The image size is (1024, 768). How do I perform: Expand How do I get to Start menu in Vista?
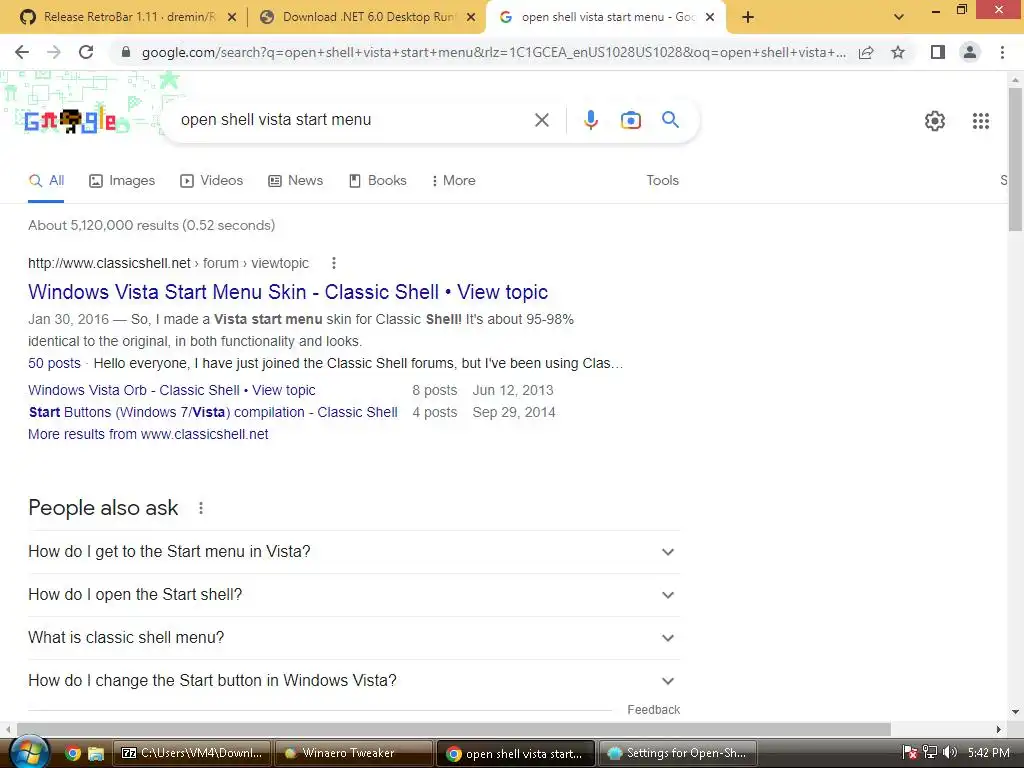pos(353,552)
